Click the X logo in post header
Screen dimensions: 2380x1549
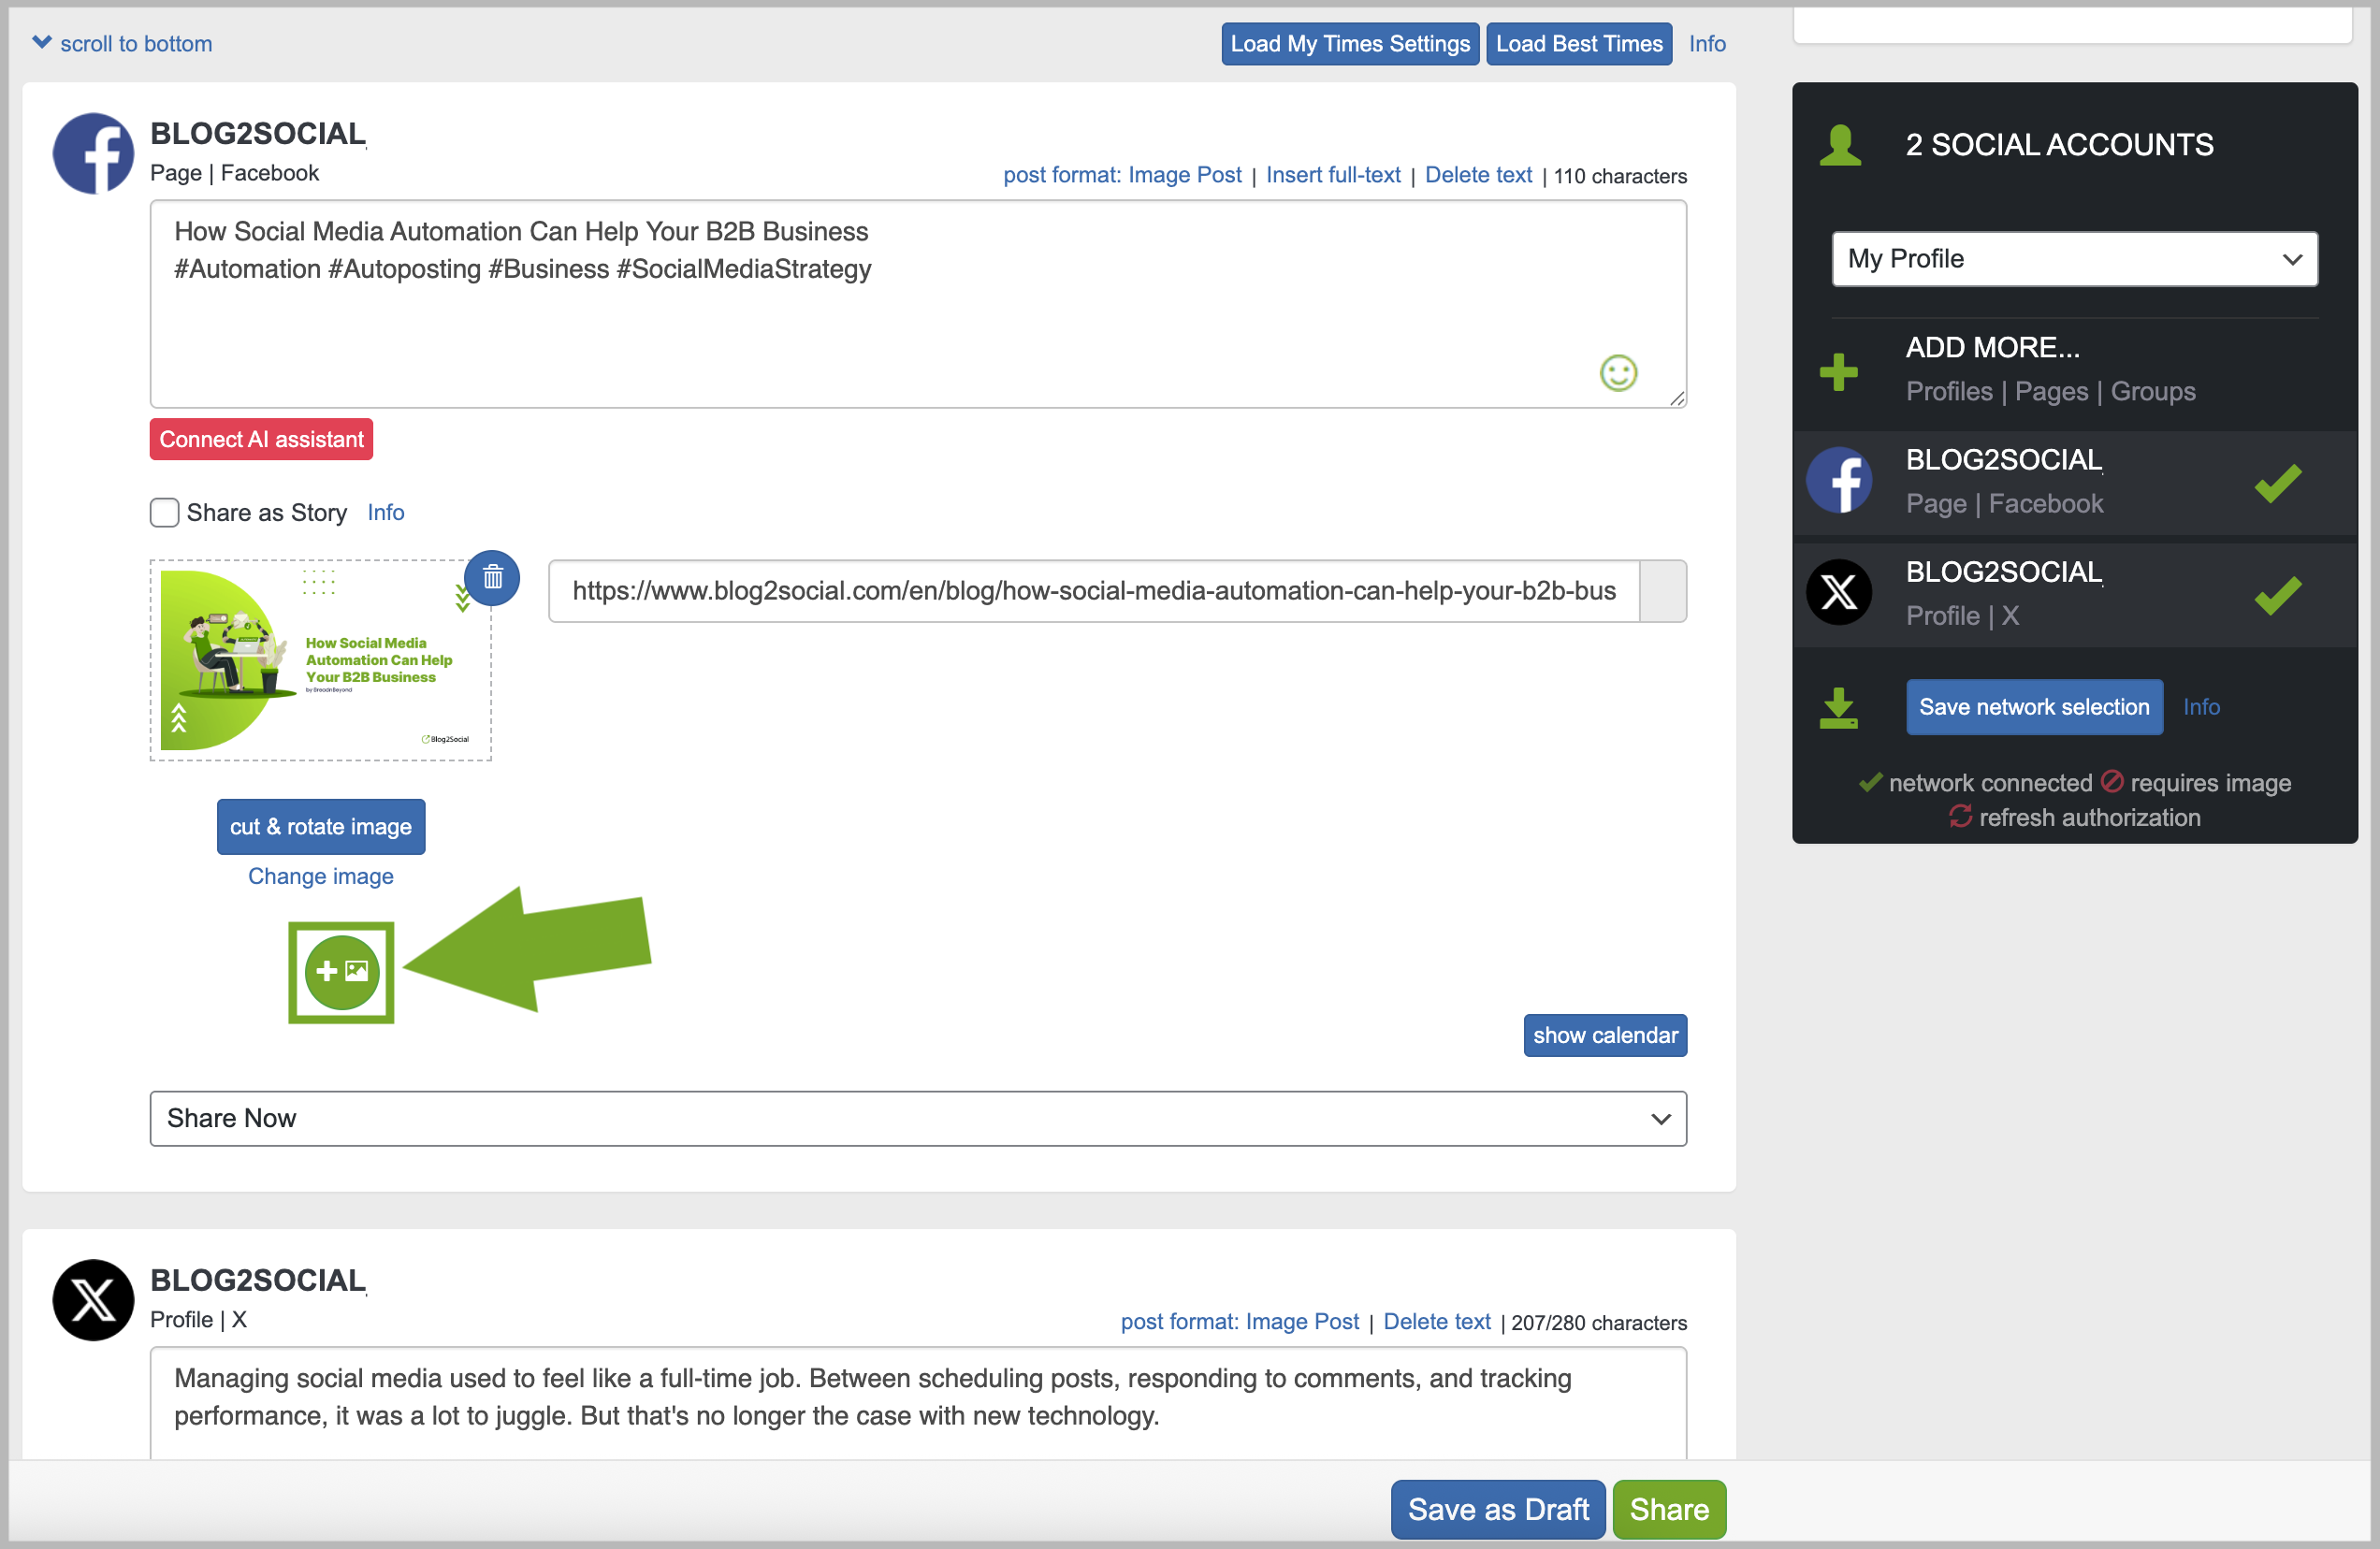click(93, 1299)
